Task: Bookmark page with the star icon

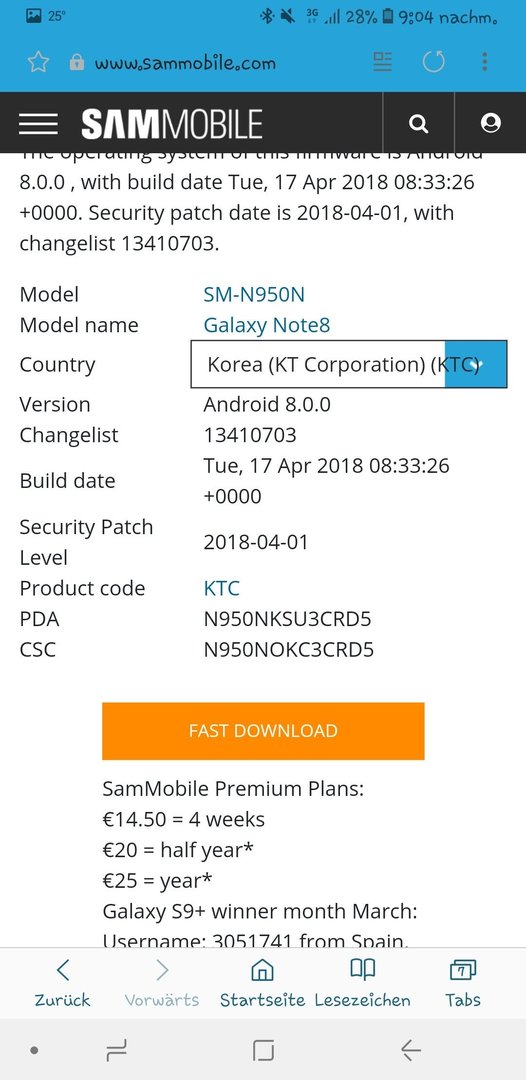Action: coord(39,63)
